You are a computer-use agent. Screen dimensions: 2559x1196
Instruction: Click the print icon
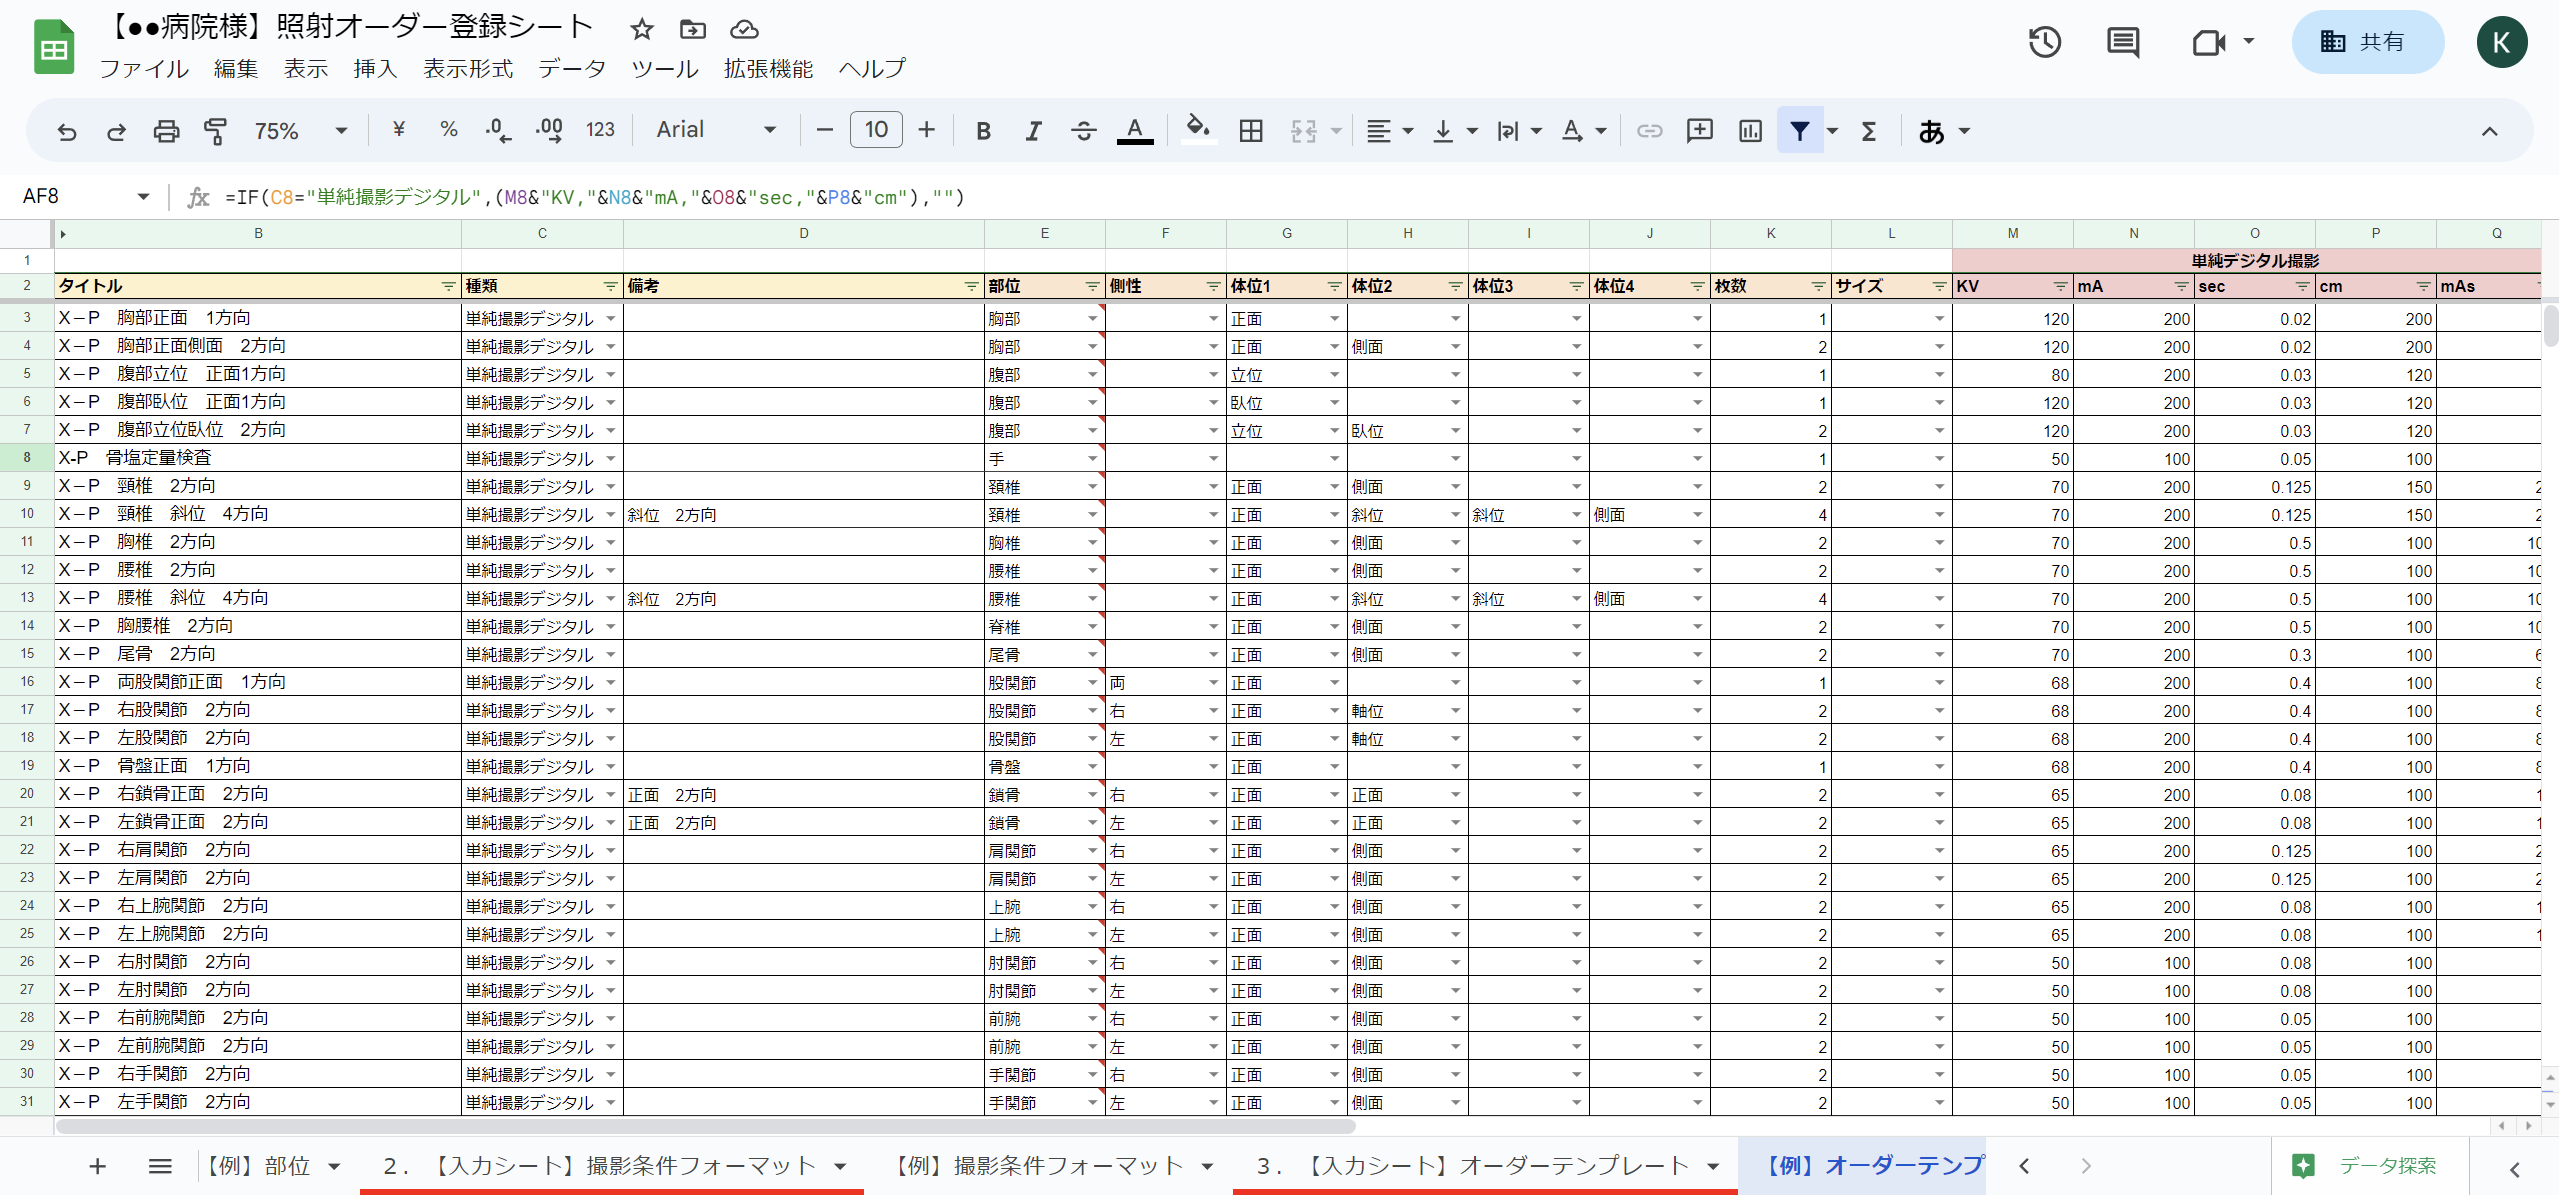pos(166,131)
